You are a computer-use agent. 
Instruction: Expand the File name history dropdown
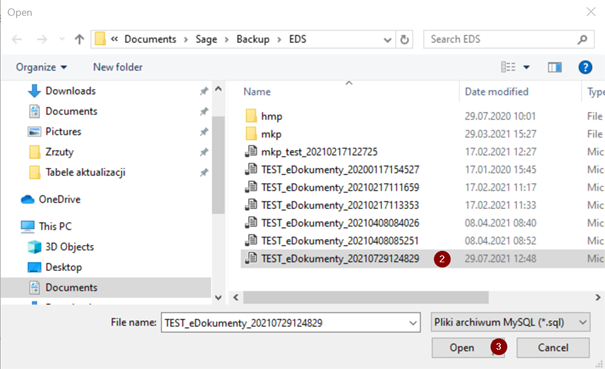point(413,323)
